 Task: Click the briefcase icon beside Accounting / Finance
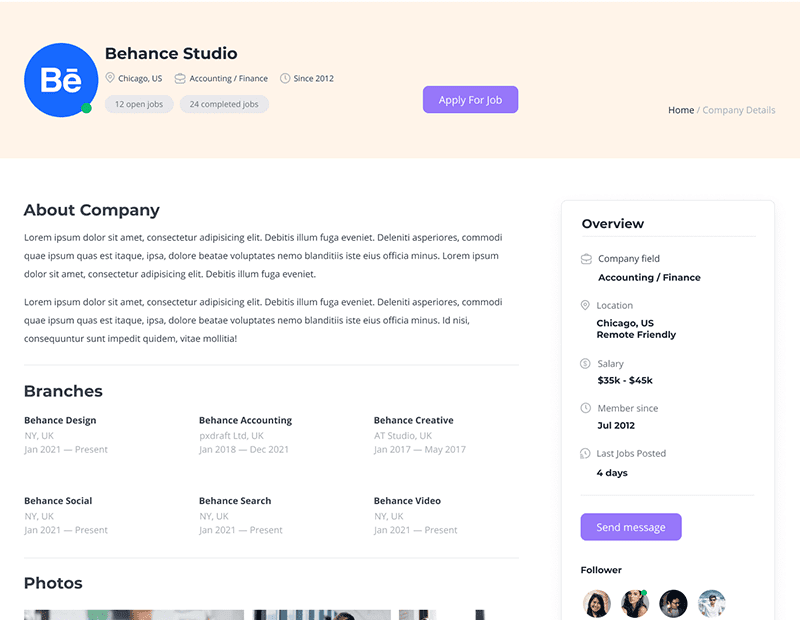point(180,78)
